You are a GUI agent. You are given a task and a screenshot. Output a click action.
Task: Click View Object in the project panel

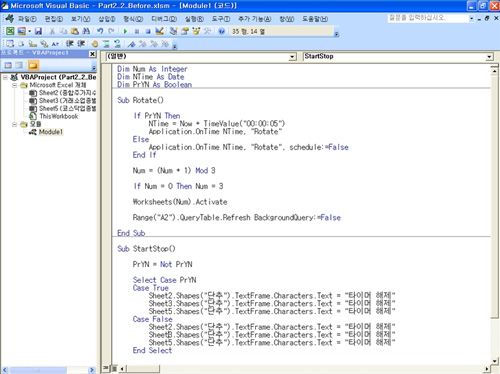coord(19,65)
